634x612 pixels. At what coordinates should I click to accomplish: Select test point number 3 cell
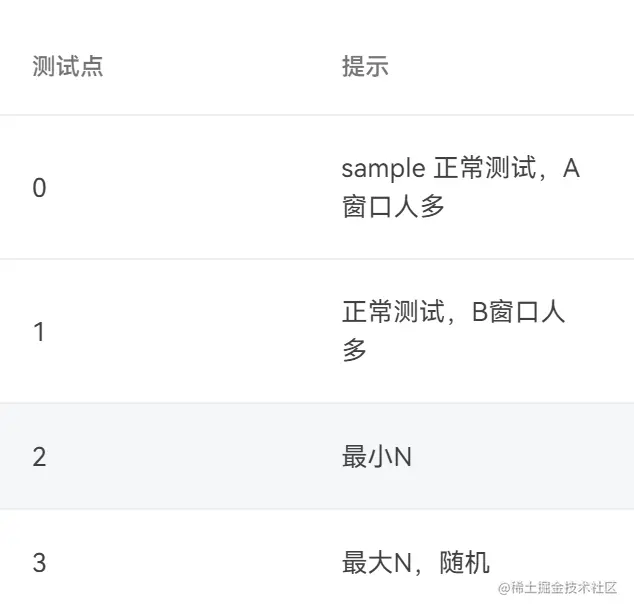point(39,563)
